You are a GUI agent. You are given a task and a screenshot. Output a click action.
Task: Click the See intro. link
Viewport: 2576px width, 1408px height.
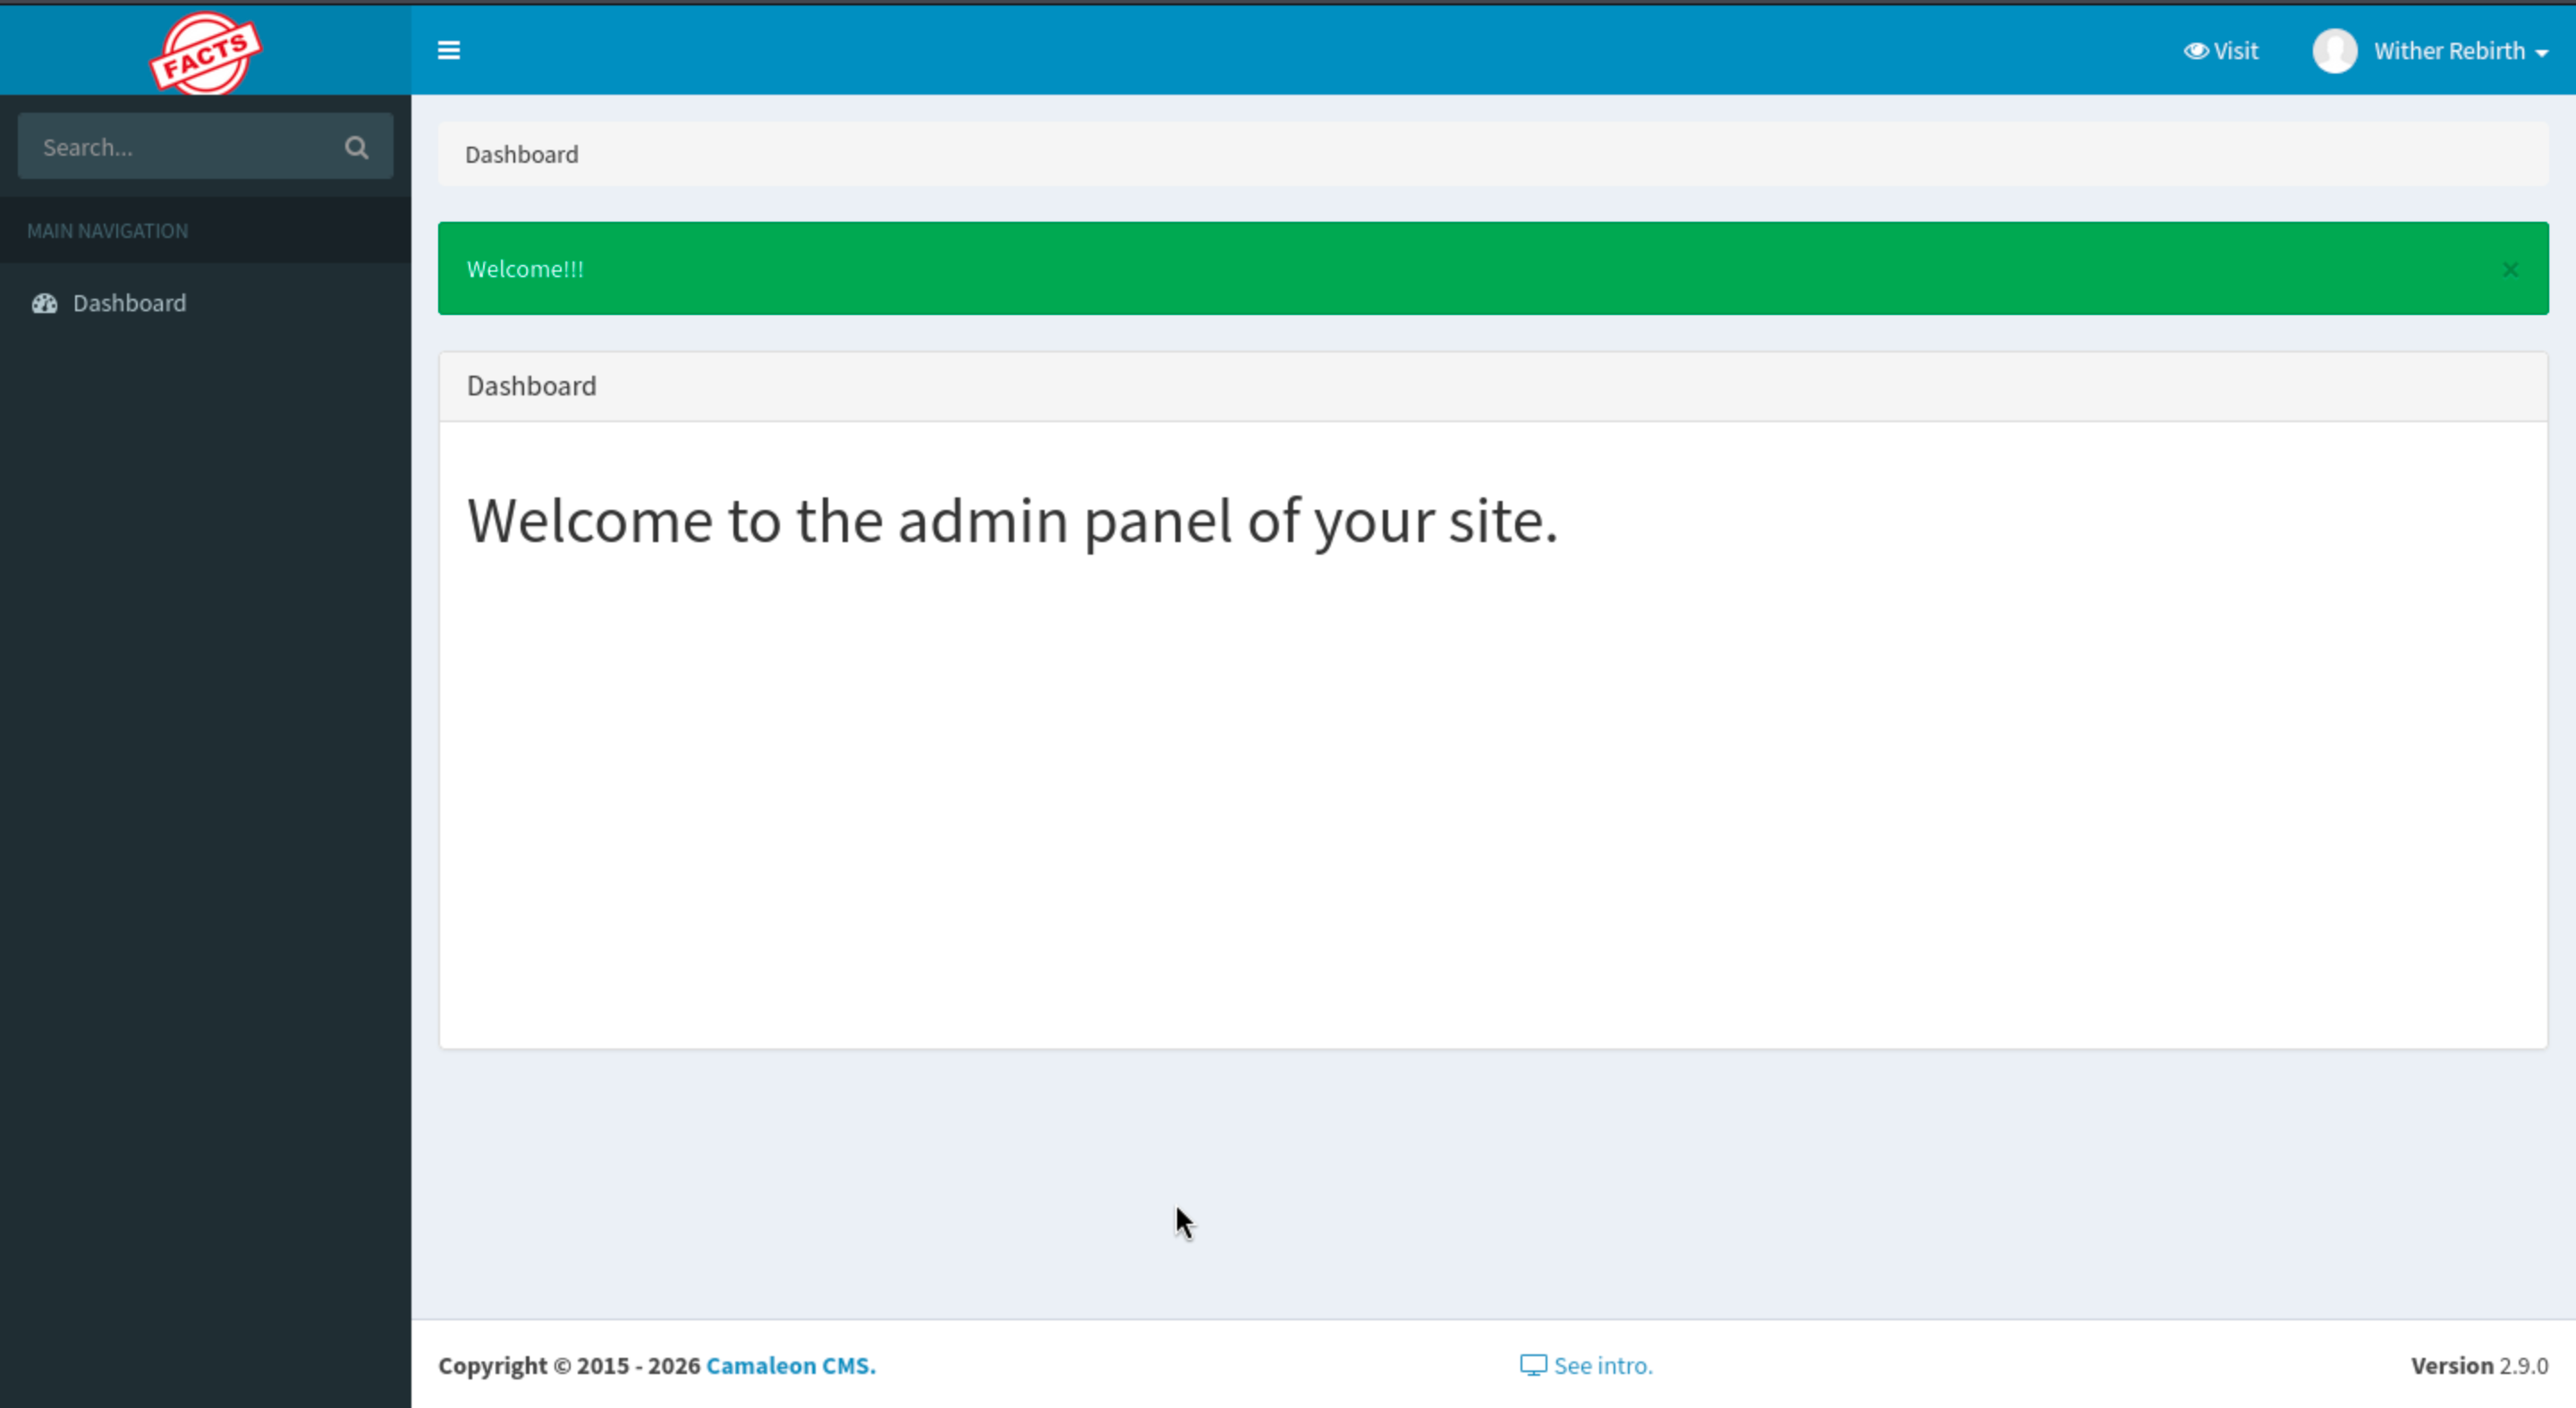[x=1602, y=1365]
